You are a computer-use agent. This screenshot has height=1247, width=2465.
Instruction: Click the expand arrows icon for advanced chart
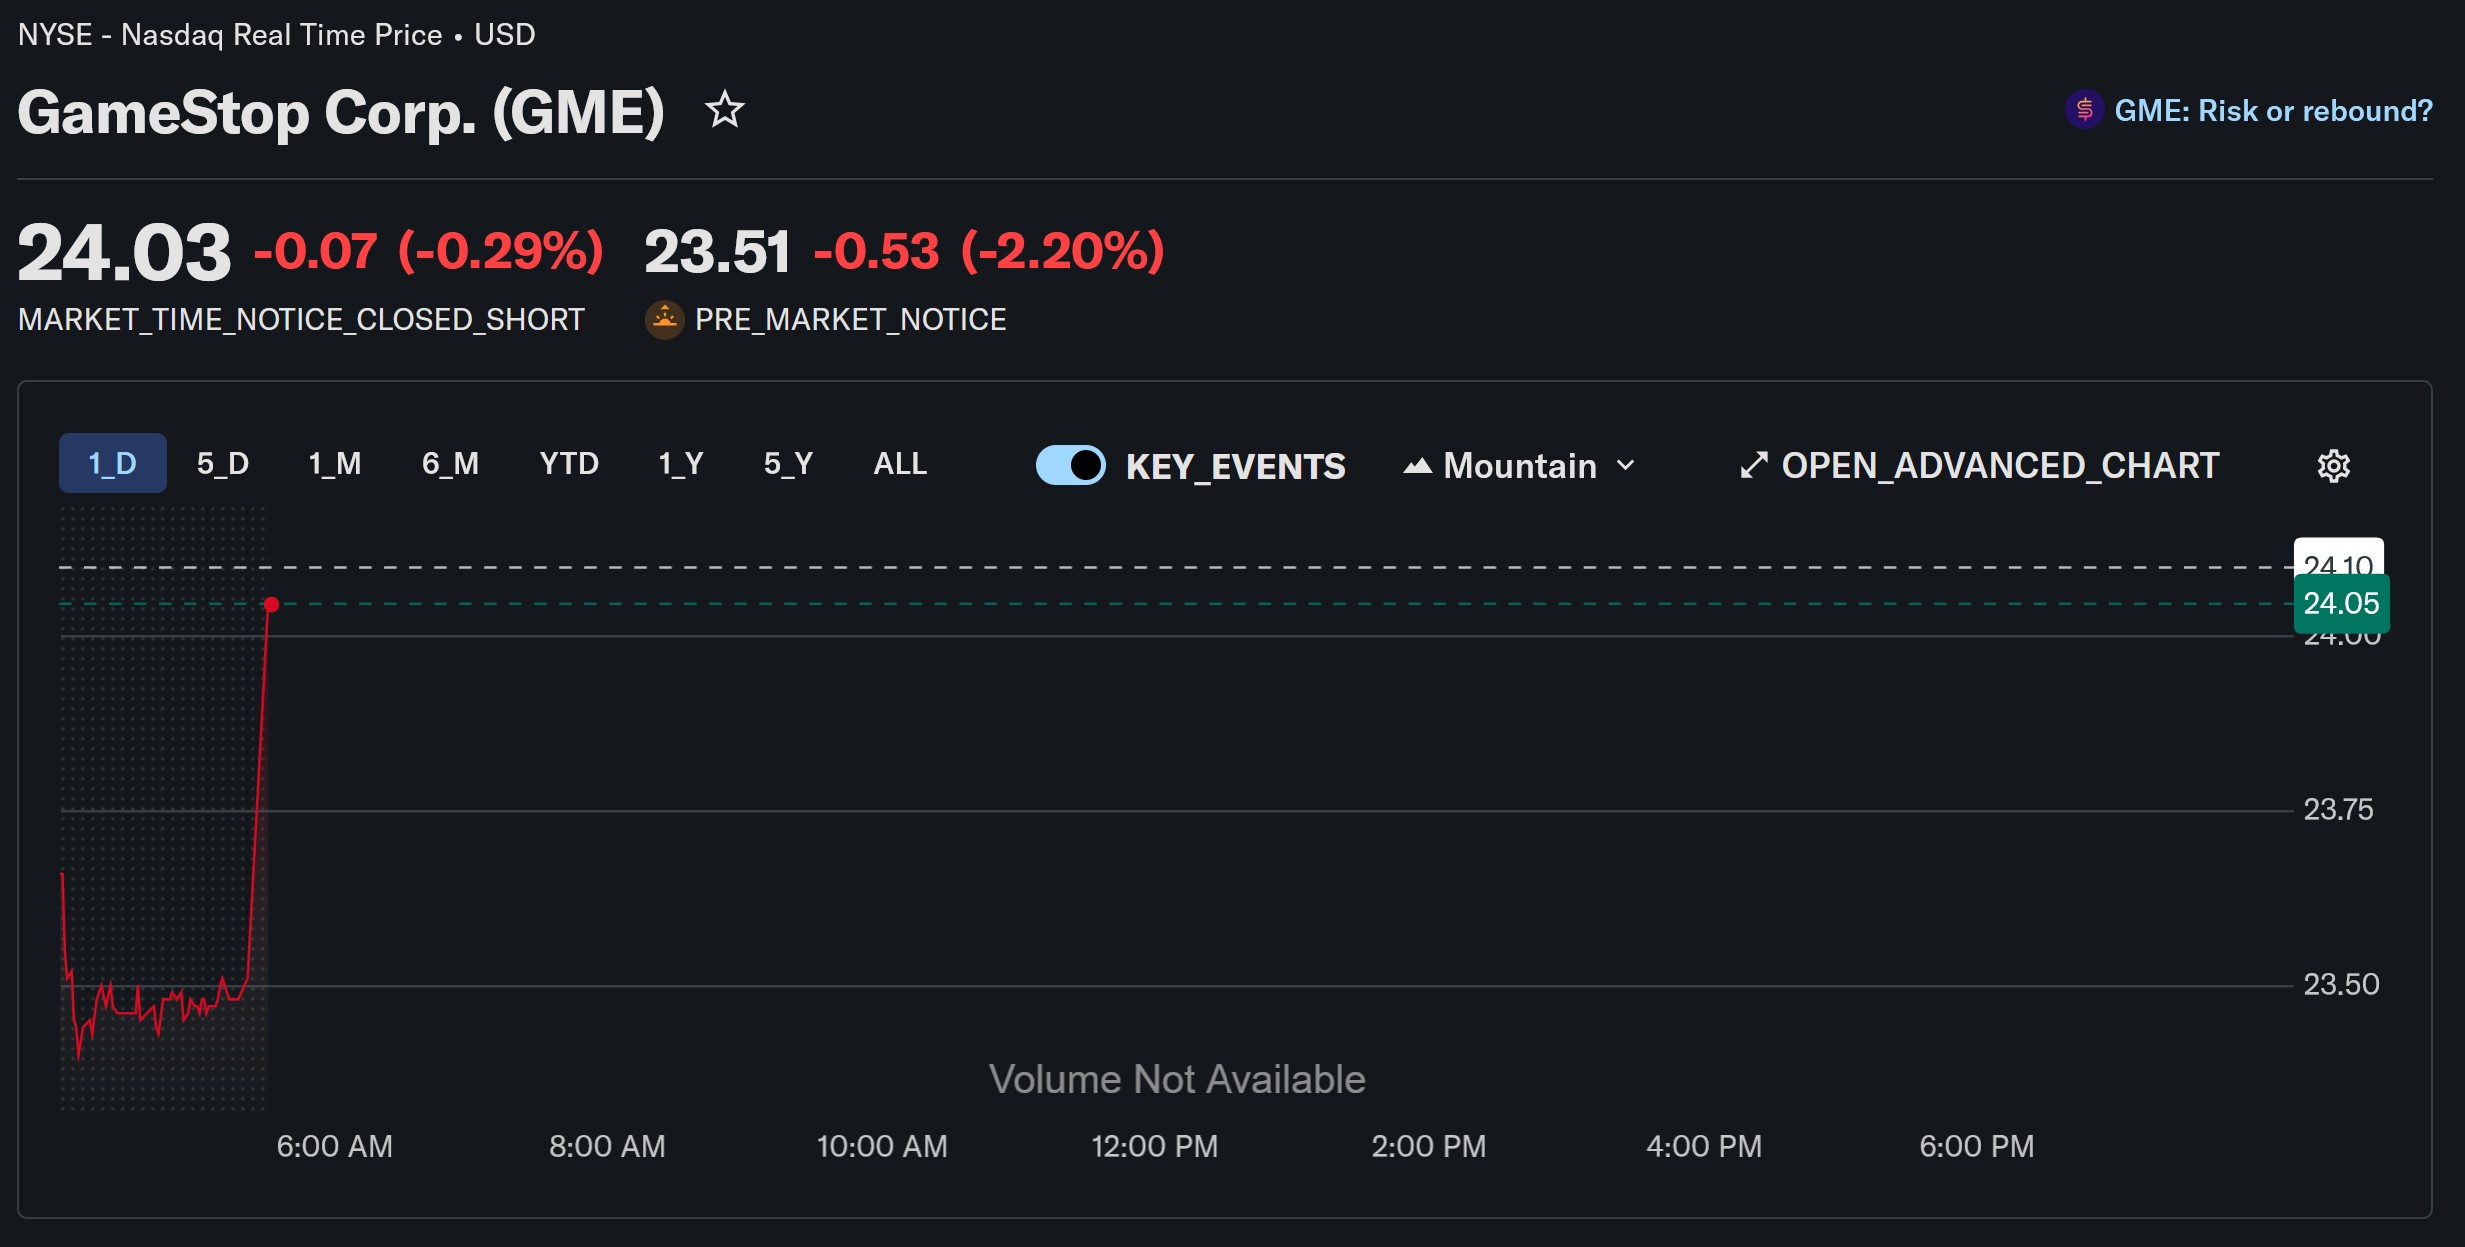click(x=1754, y=466)
